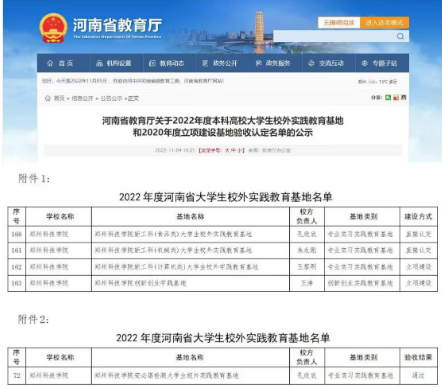Switch to the orange elderly-friendly mode button
The width and height of the screenshot is (442, 388).
[384, 23]
